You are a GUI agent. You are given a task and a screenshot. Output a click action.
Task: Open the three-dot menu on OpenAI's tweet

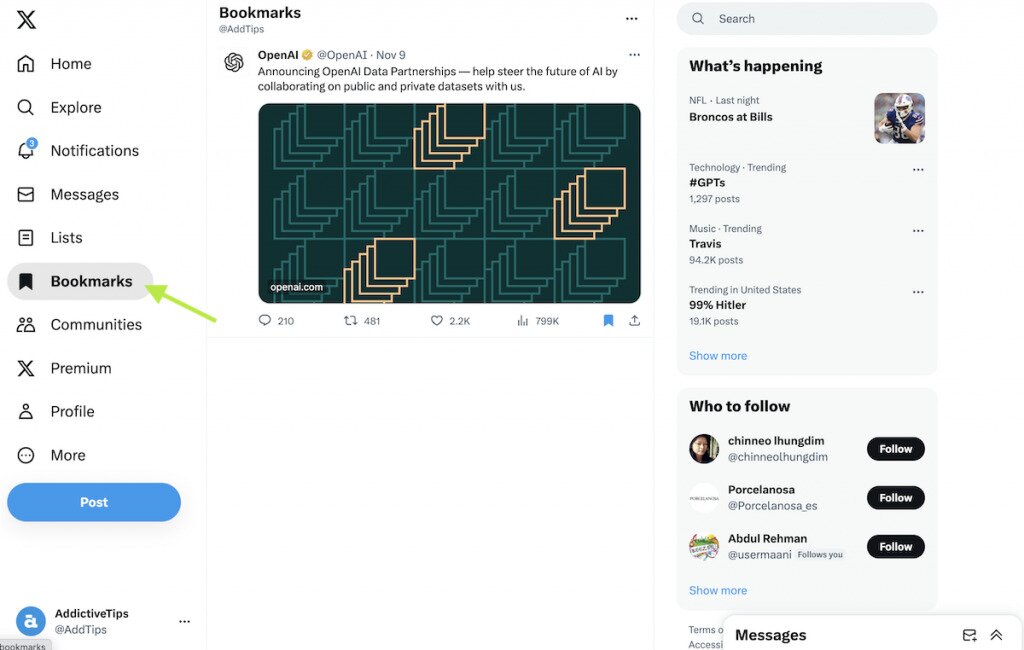coord(634,55)
